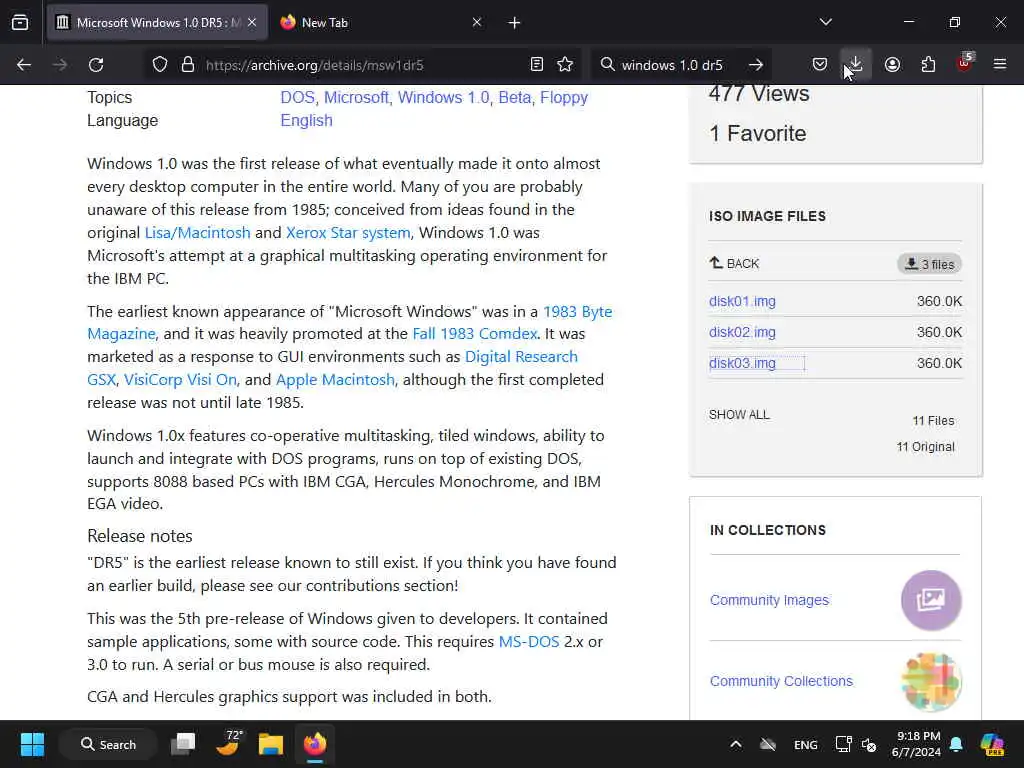Follow the VisiCorp Visi On link
Image resolution: width=1024 pixels, height=768 pixels.
click(180, 379)
